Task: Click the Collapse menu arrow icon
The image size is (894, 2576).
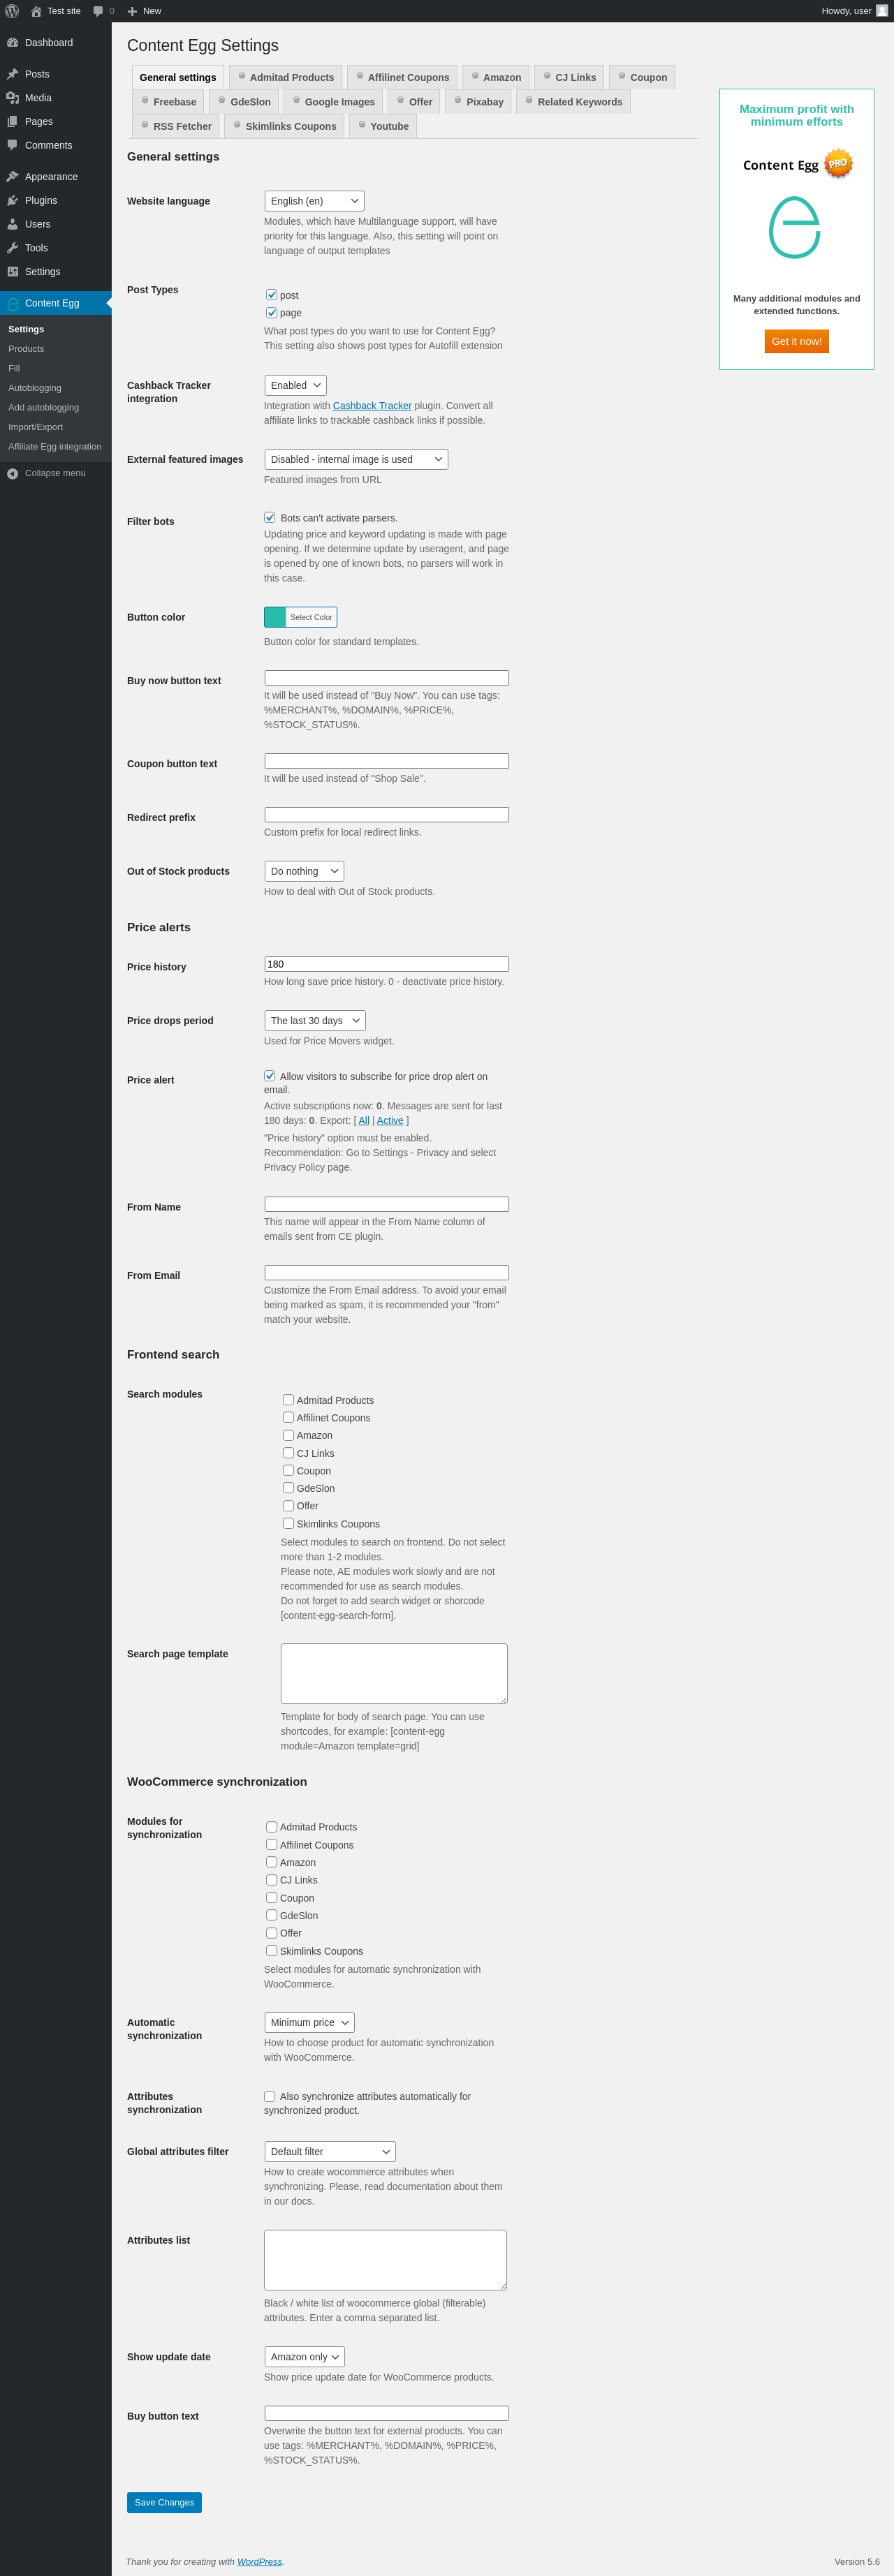Action: click(13, 474)
